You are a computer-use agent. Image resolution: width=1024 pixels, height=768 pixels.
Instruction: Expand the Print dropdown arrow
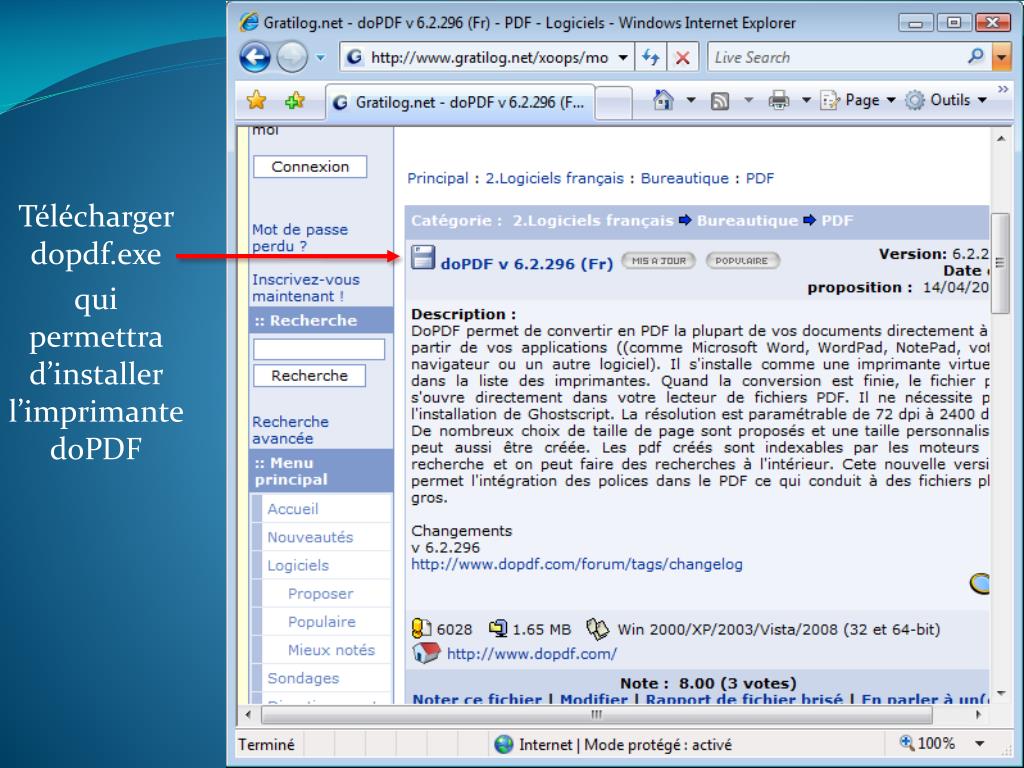click(806, 101)
